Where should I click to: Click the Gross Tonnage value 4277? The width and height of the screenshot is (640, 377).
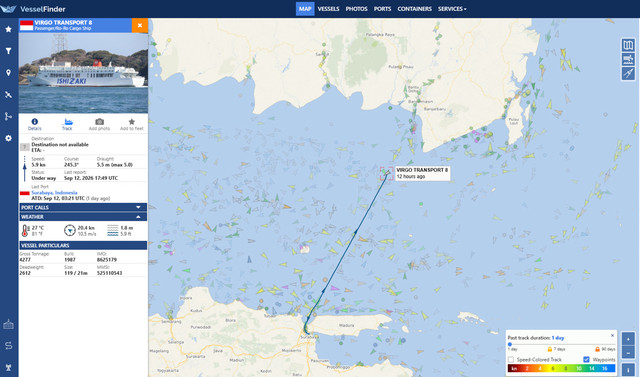(25, 259)
